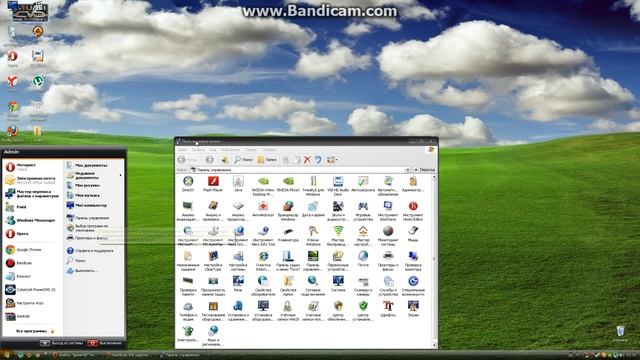This screenshot has width=640, height=360.
Task: Open Windows Messenger from Start menu
Action: click(x=32, y=220)
